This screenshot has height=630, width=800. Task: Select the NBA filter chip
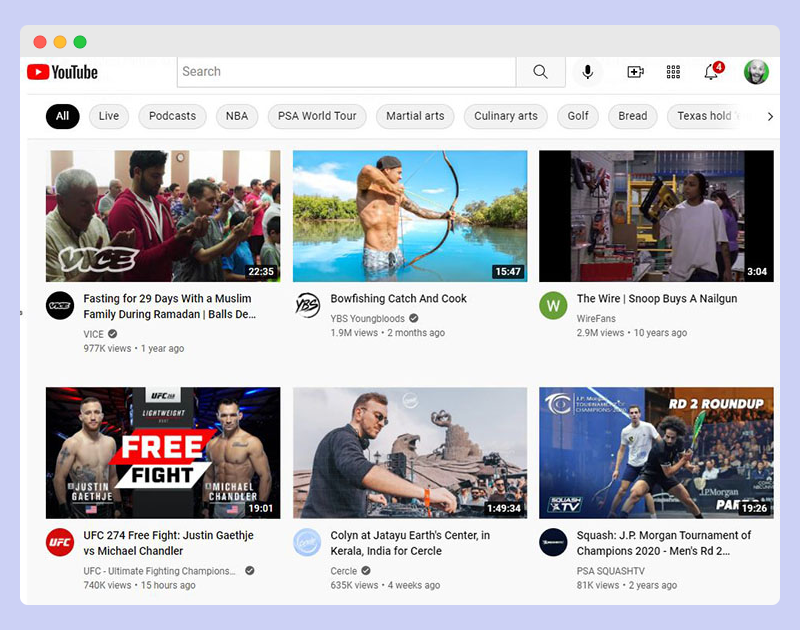237,116
